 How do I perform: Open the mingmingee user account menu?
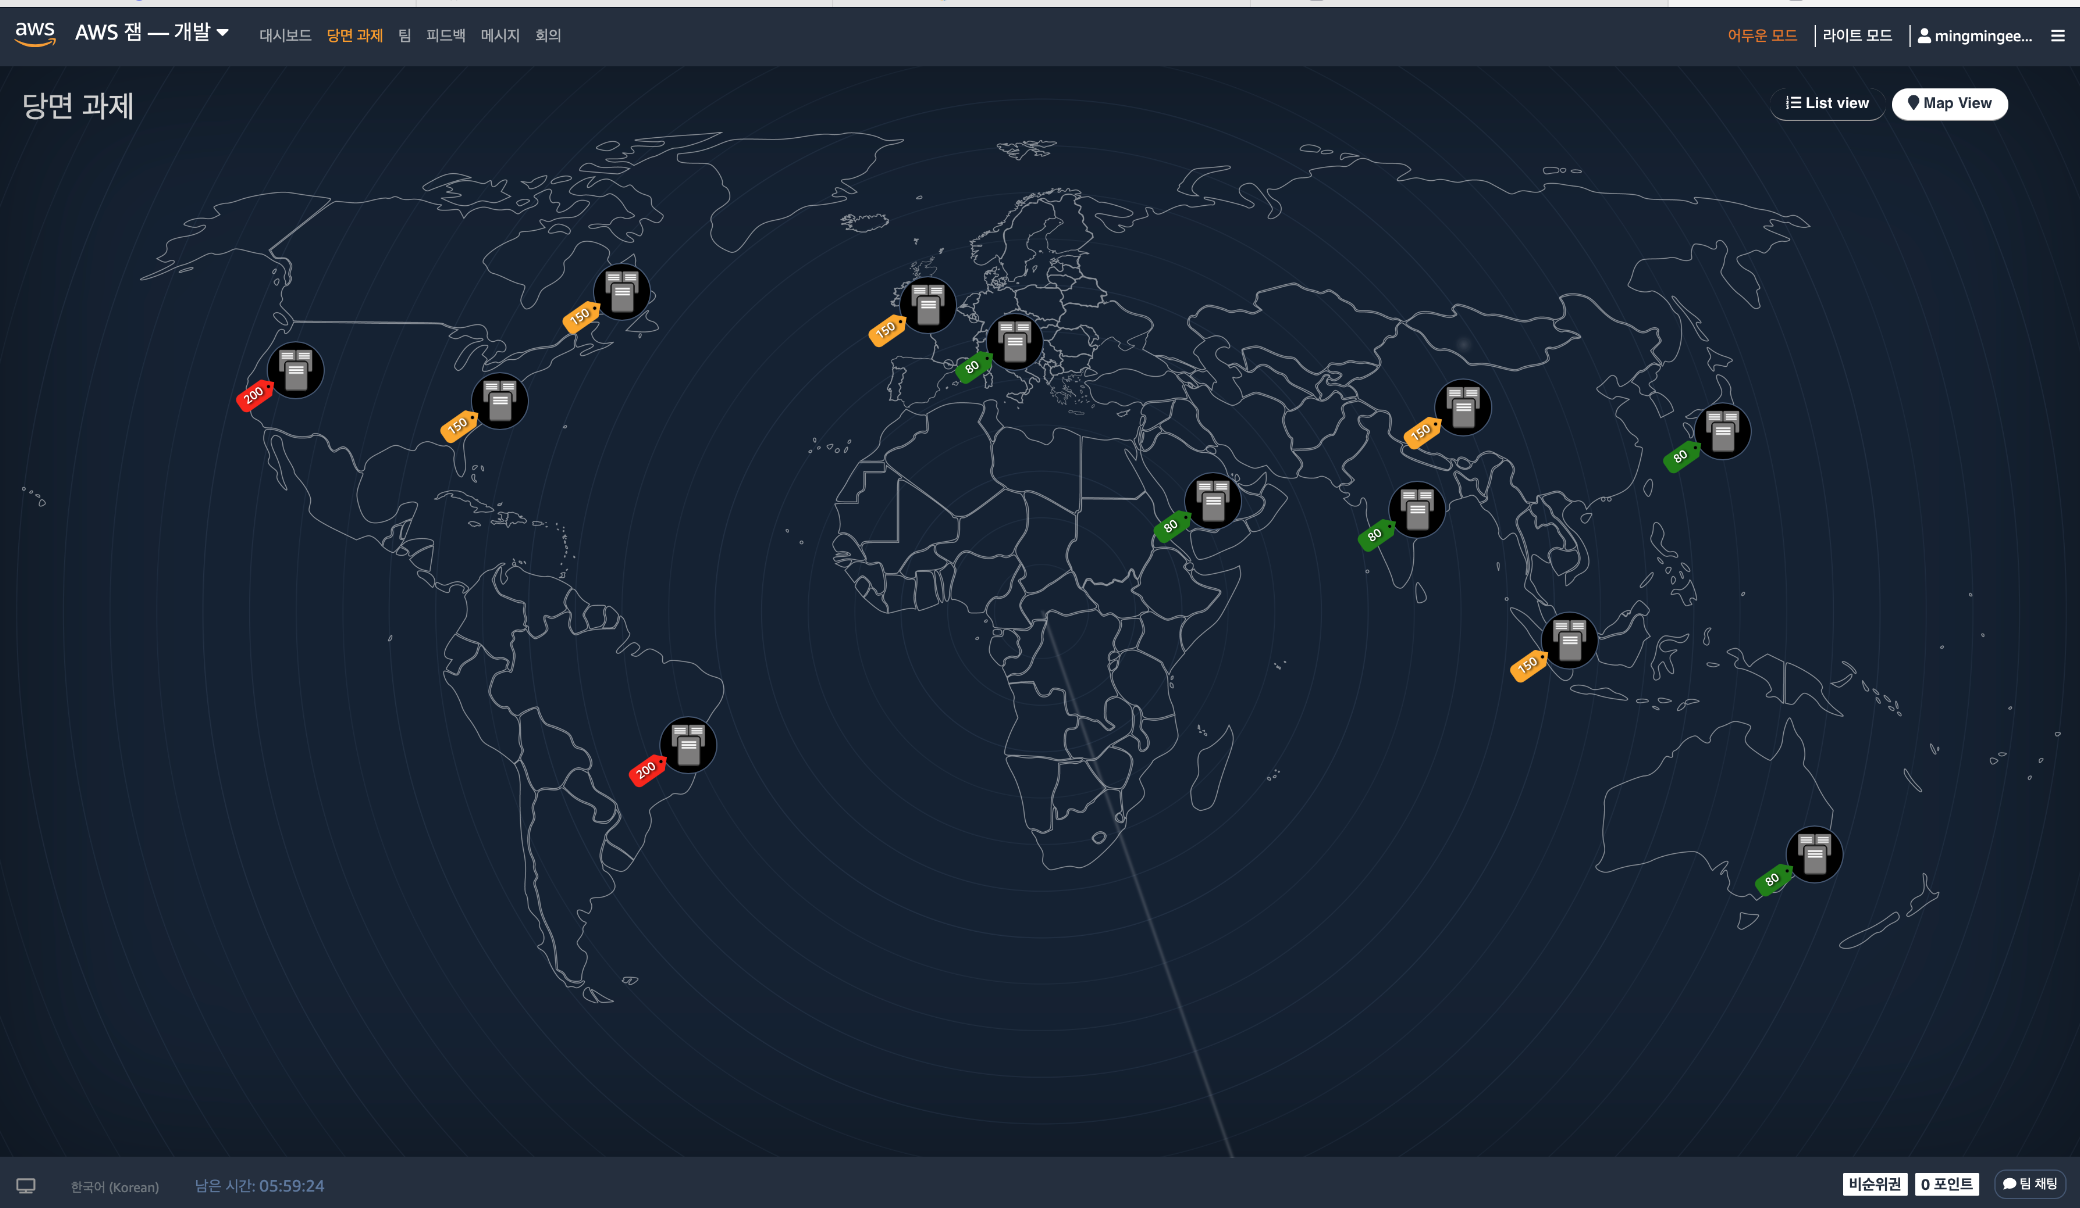[x=1975, y=36]
